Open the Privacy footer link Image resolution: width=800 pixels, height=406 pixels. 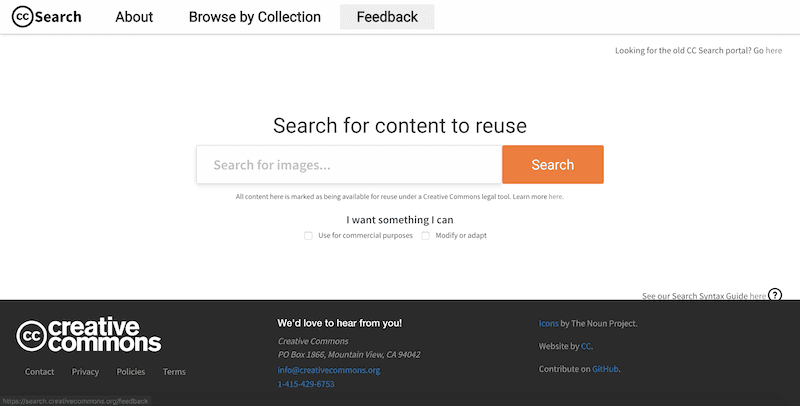(x=86, y=372)
